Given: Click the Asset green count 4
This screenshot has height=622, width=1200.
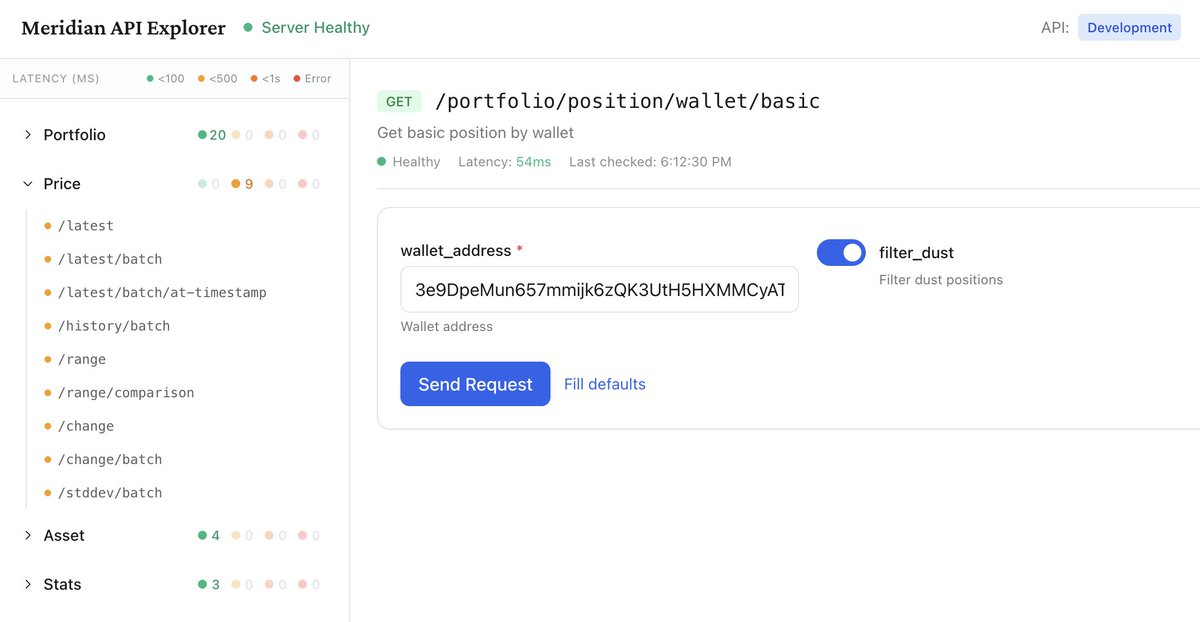Looking at the screenshot, I should pos(209,536).
